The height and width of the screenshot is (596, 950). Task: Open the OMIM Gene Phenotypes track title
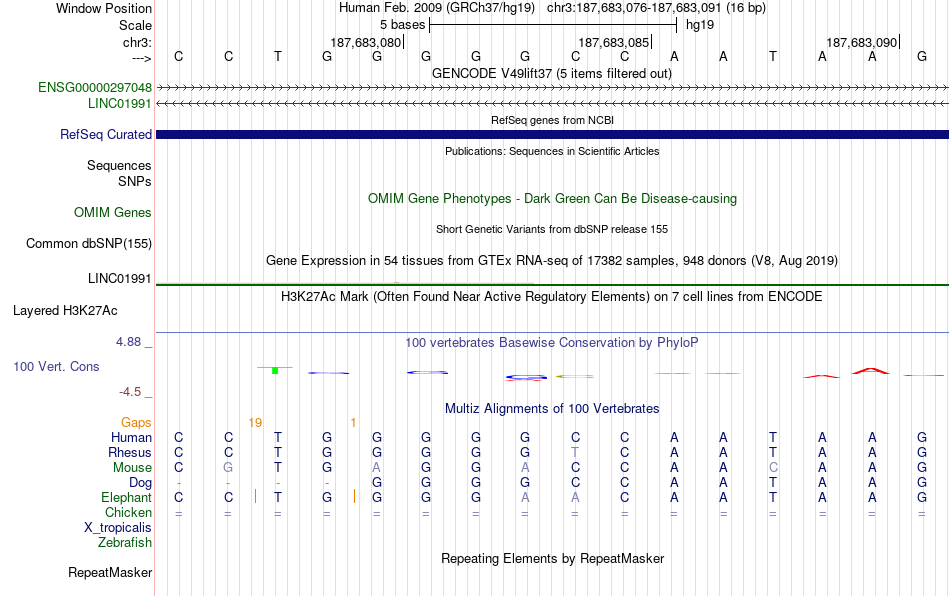coord(552,199)
